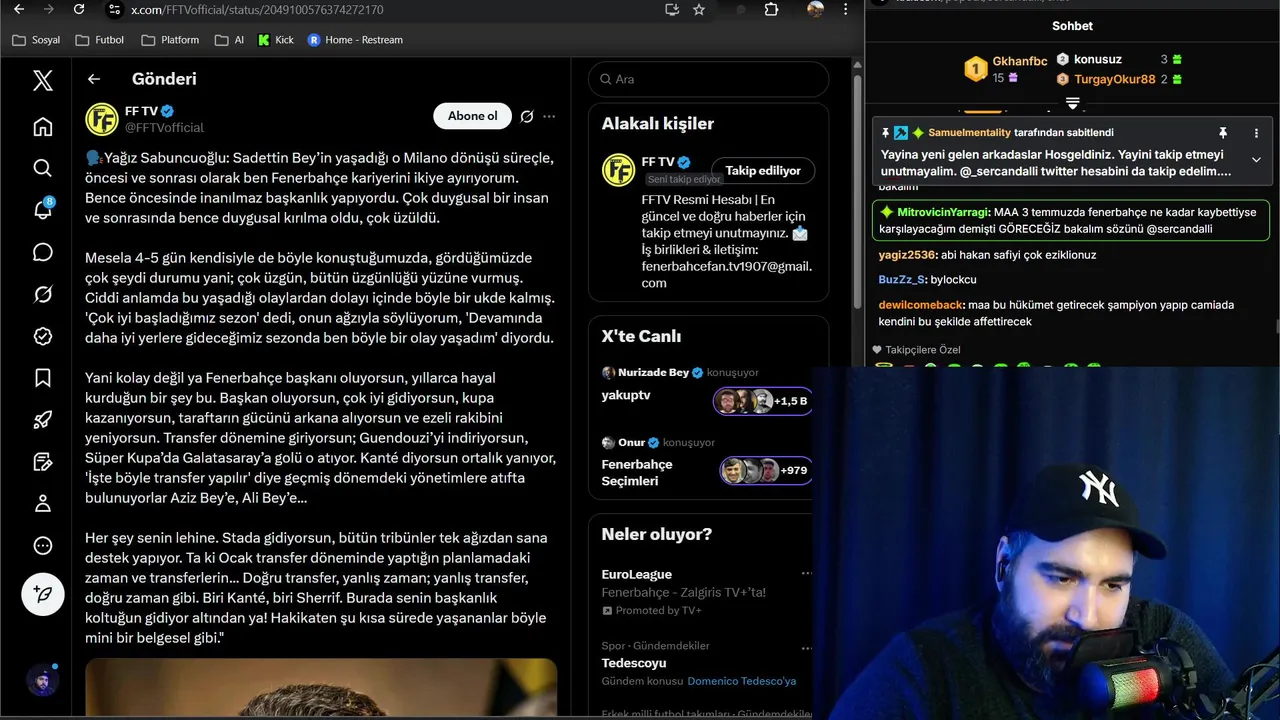Open the browser profile avatar
Viewport: 1280px width, 720px height.
[816, 10]
